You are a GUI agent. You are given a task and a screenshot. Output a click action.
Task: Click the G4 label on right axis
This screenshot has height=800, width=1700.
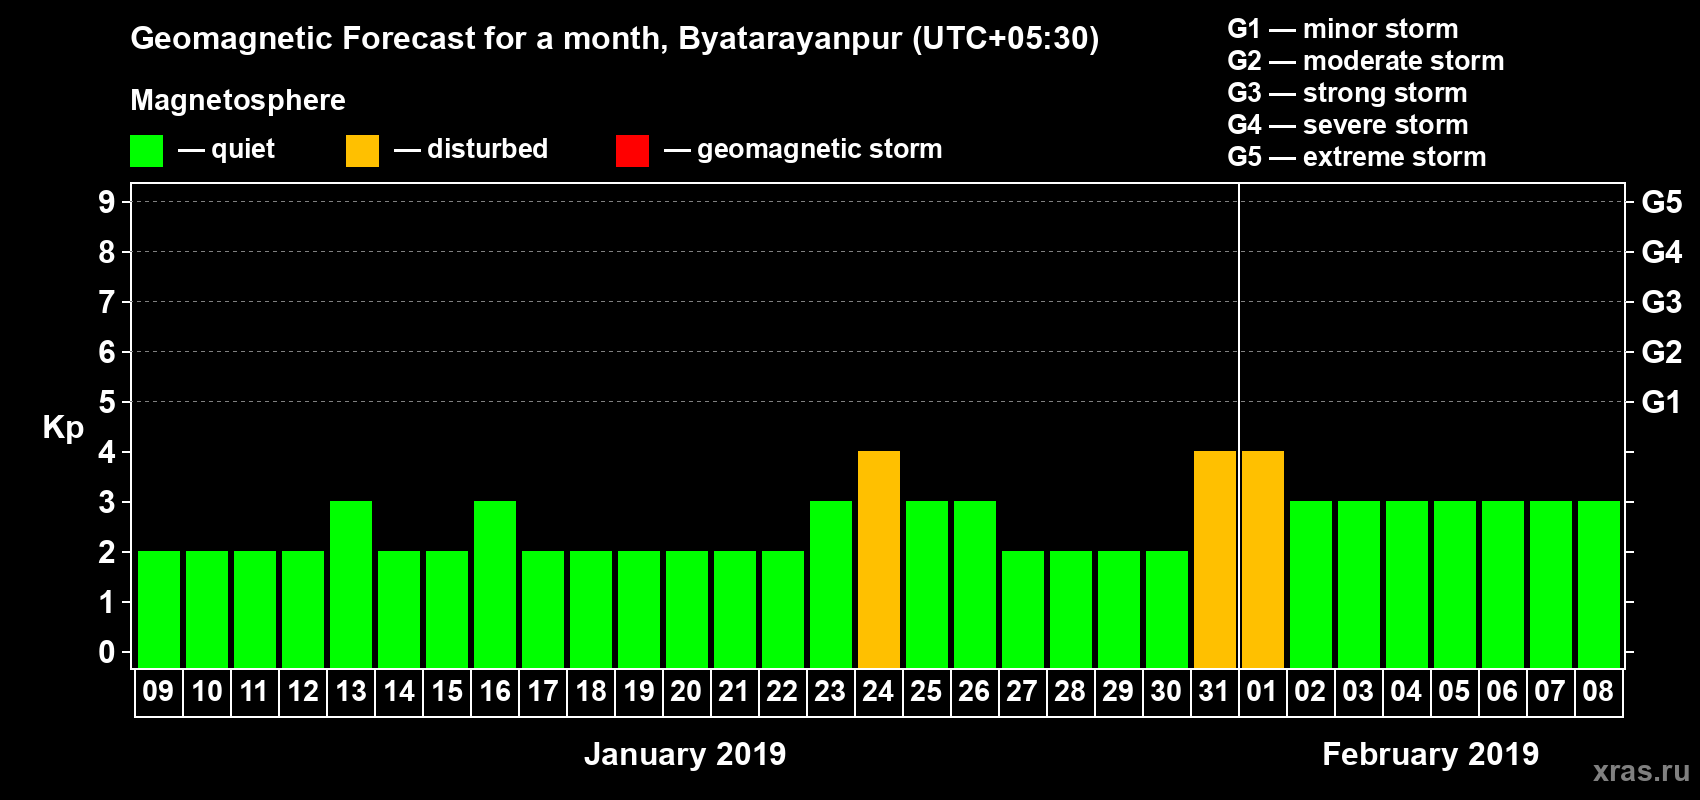click(1662, 252)
